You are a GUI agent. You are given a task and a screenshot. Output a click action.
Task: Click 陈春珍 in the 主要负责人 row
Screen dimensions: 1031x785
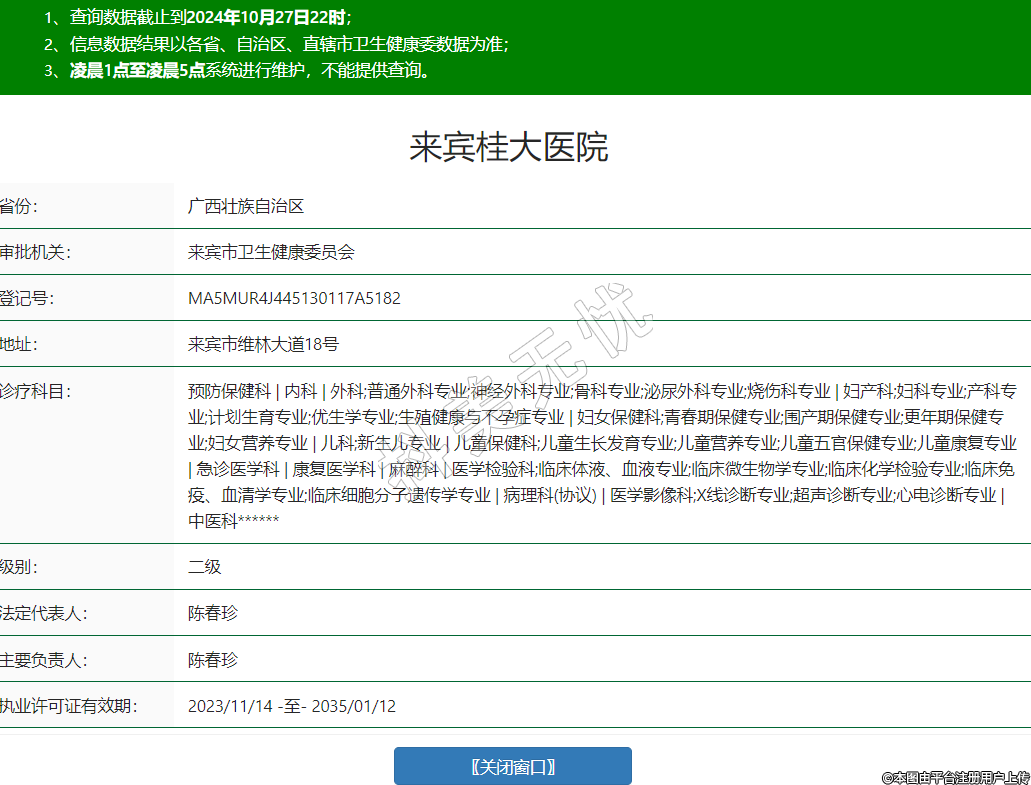tap(212, 660)
